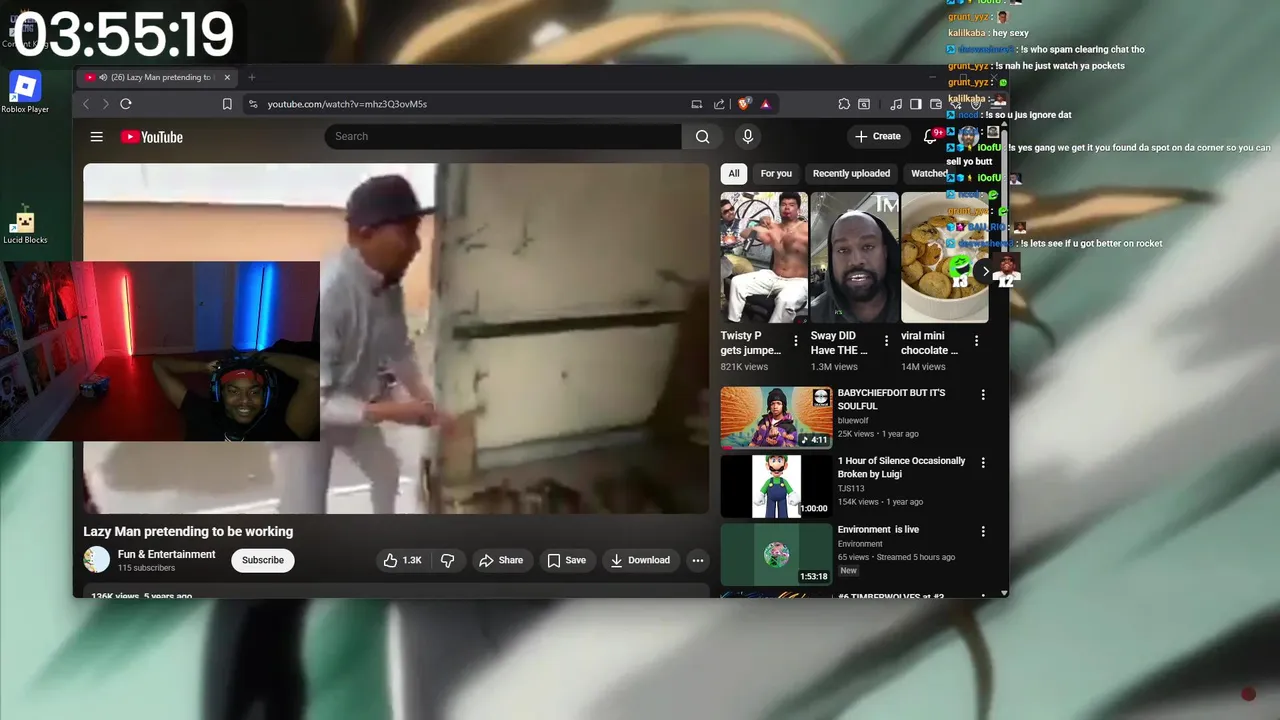
Task: Select the For you filter chip
Action: [776, 173]
